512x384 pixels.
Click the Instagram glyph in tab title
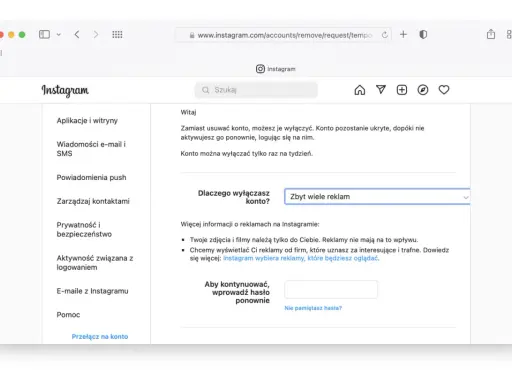[260, 69]
